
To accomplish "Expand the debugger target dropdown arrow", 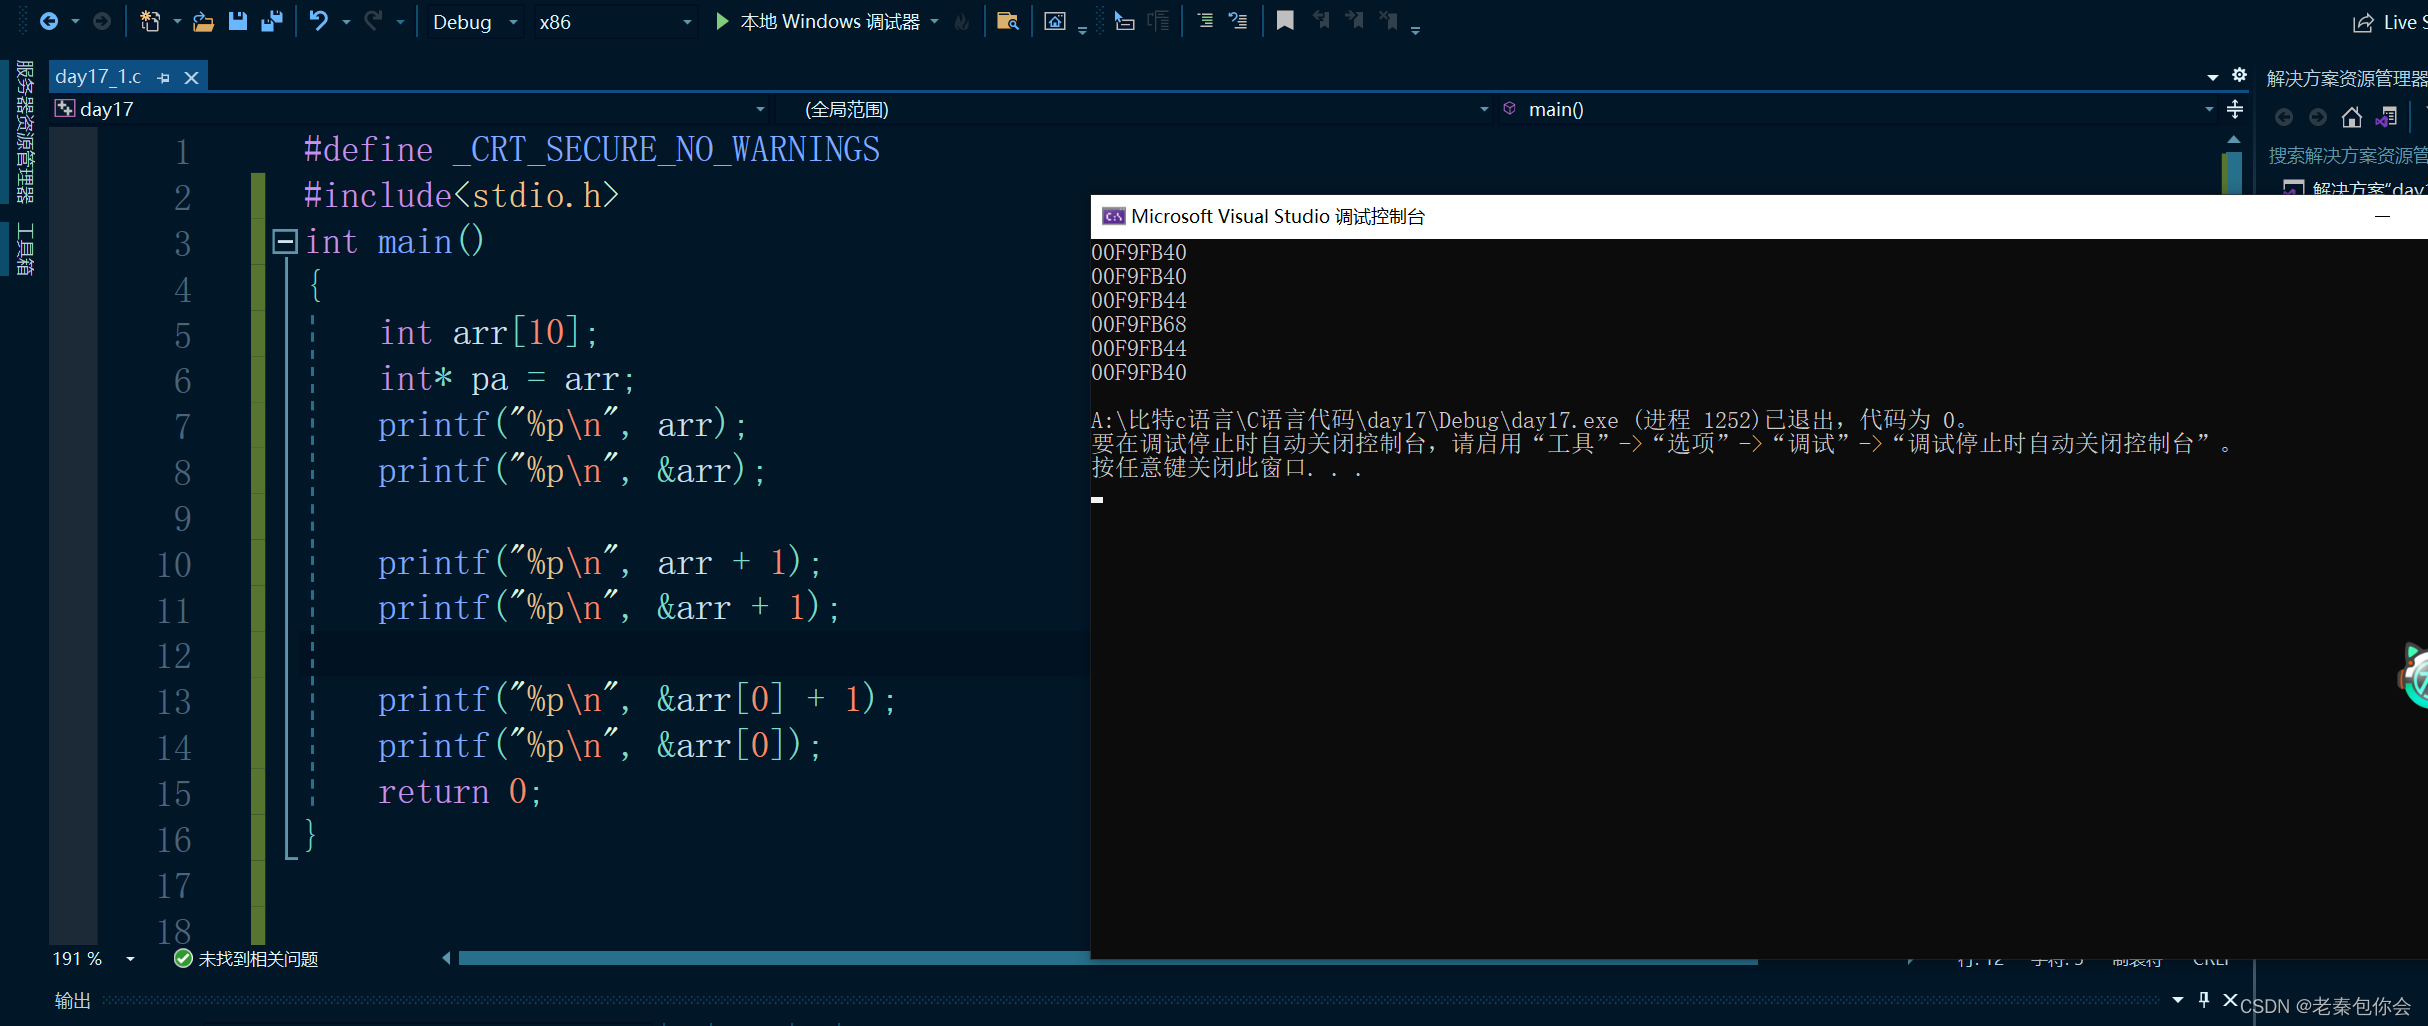I will [x=935, y=21].
